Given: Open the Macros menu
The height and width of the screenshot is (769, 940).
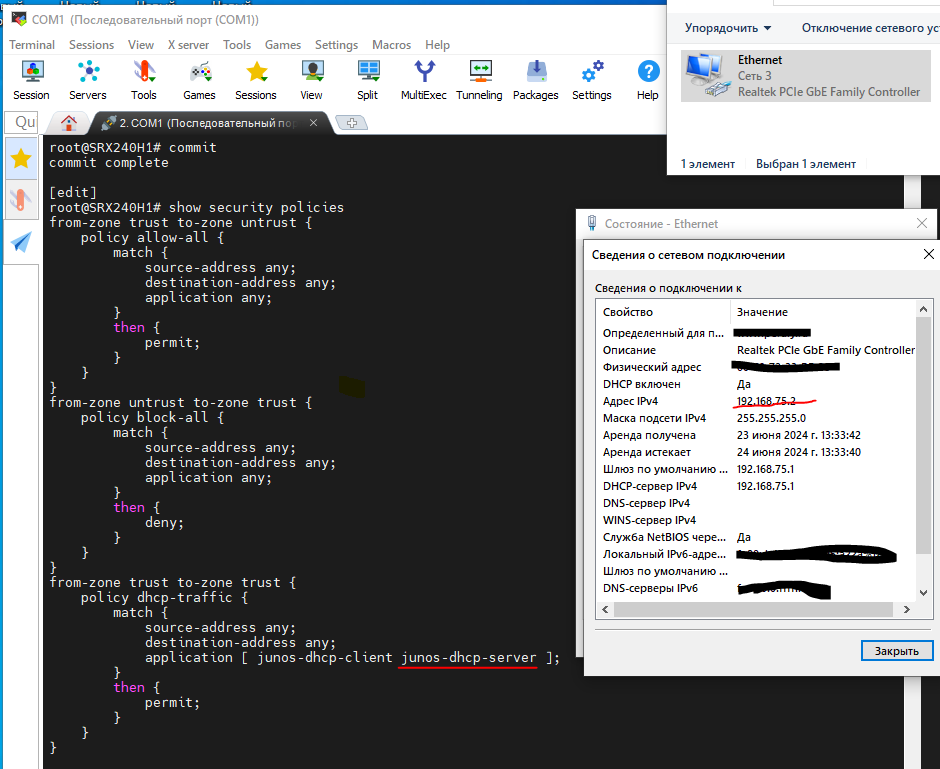Looking at the screenshot, I should [391, 45].
